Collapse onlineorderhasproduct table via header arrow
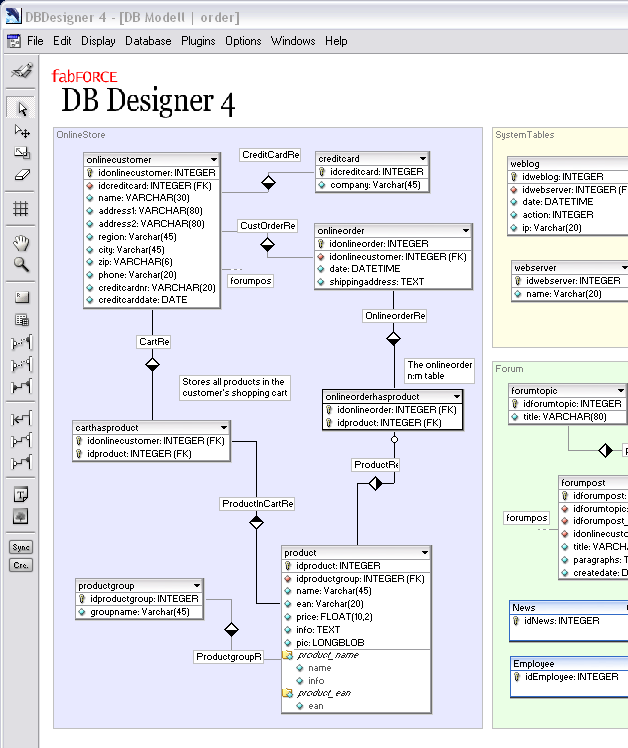 457,396
